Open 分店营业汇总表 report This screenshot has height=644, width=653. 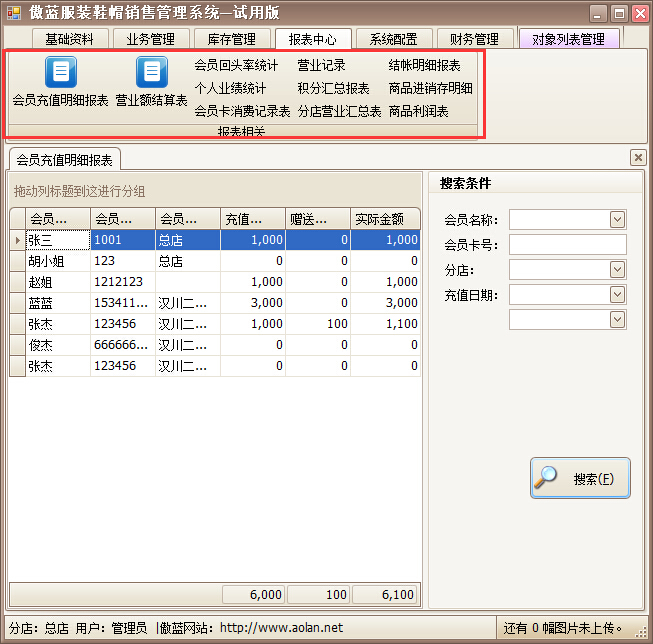coord(339,111)
